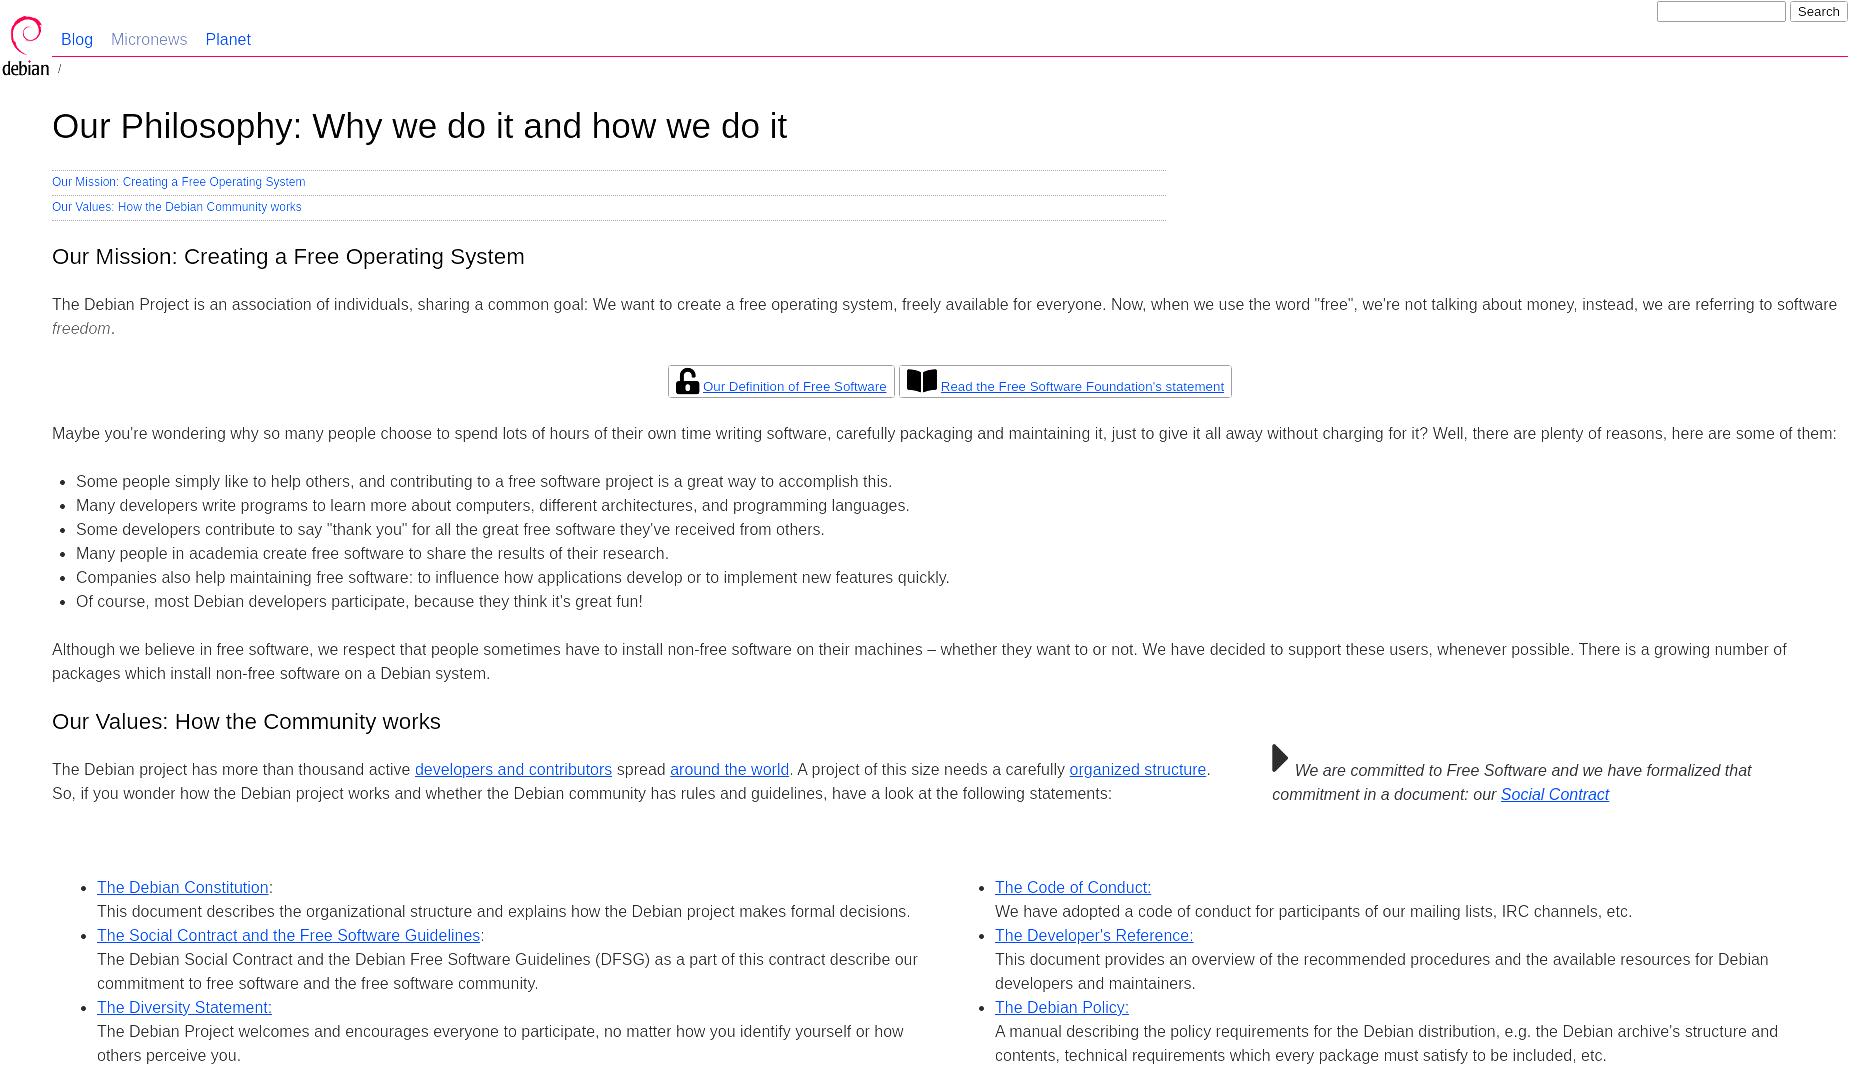The image size is (1858, 1080).
Task: Follow the around the world link
Action: [729, 770]
